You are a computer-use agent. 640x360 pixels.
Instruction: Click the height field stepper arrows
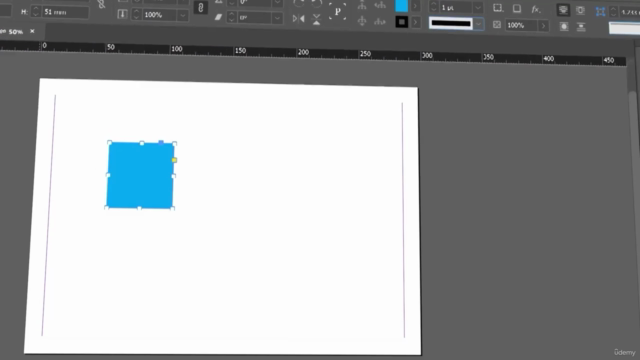[x=36, y=12]
